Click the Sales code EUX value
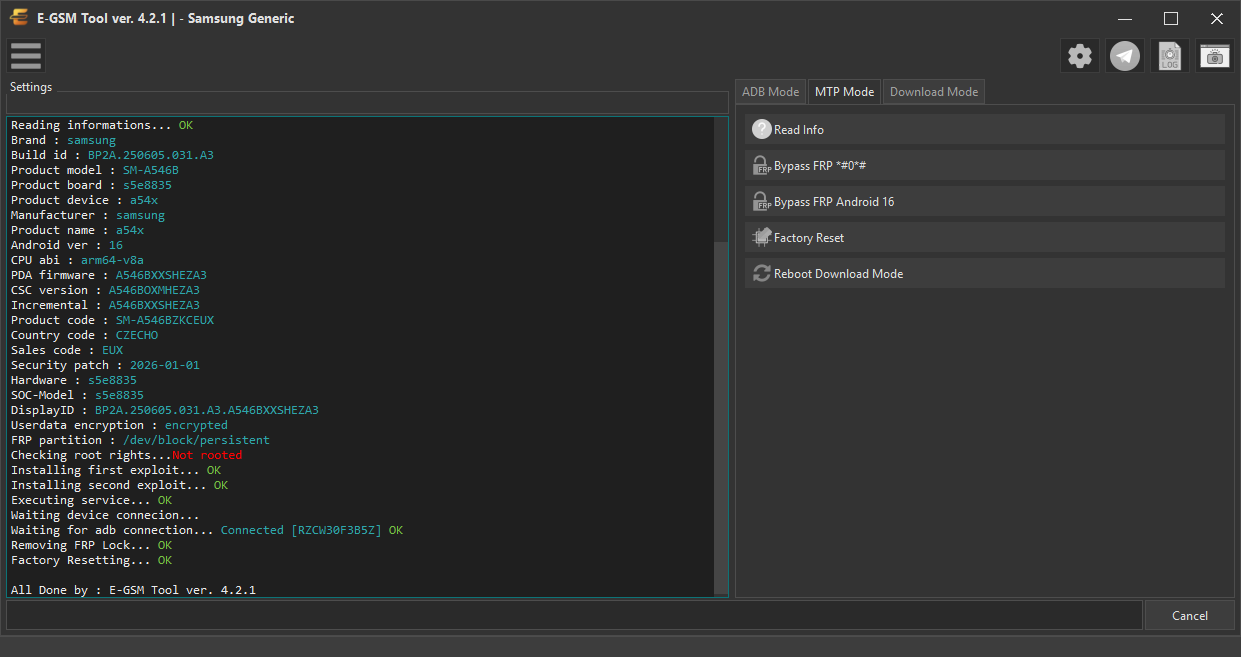Viewport: 1241px width, 657px height. coord(112,350)
